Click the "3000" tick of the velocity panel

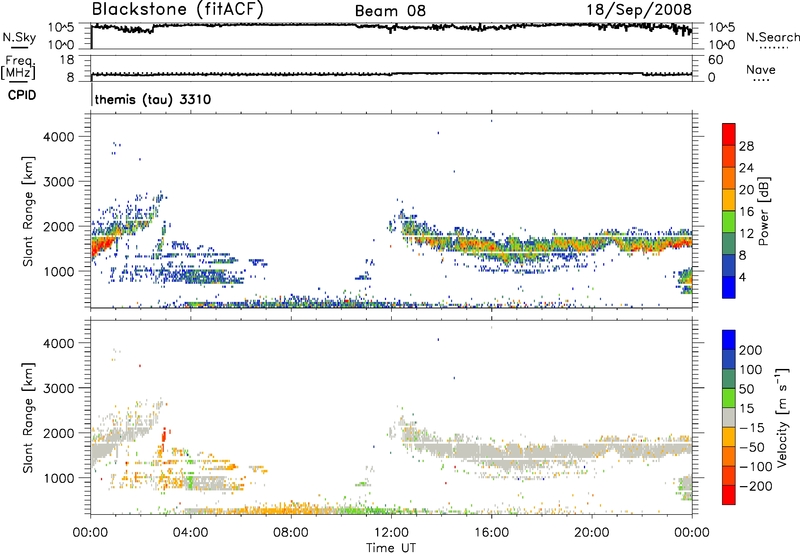tap(59, 388)
